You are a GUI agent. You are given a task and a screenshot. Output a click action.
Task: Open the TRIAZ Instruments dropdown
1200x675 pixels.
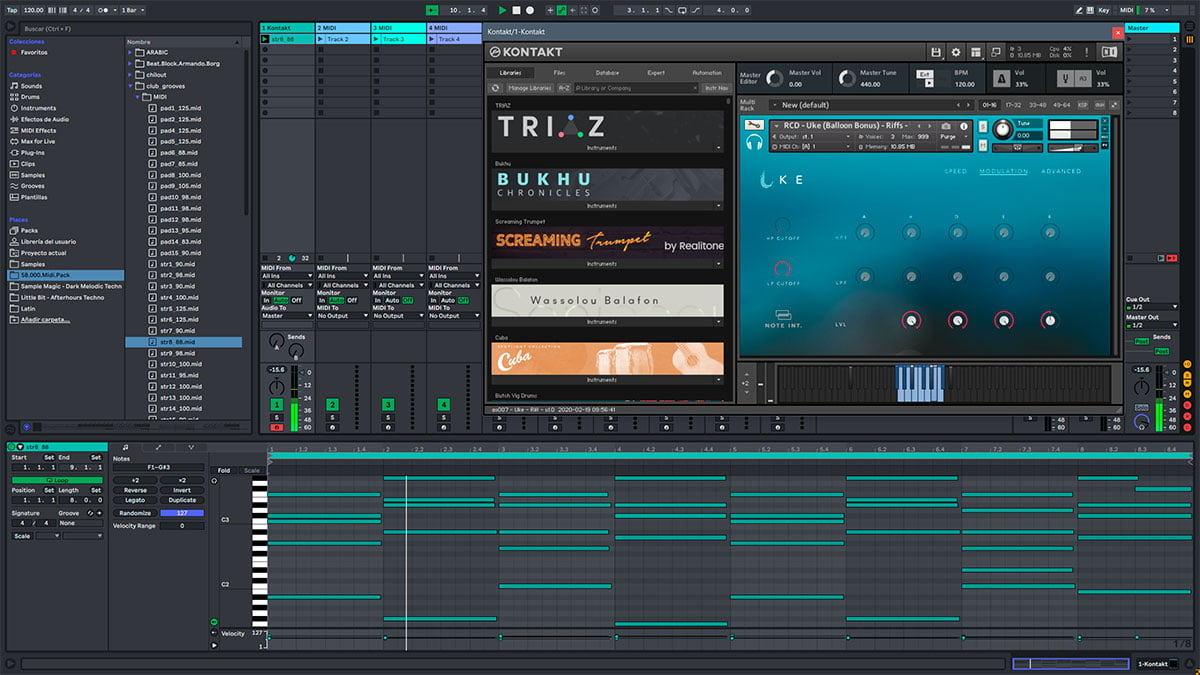pyautogui.click(x=719, y=147)
